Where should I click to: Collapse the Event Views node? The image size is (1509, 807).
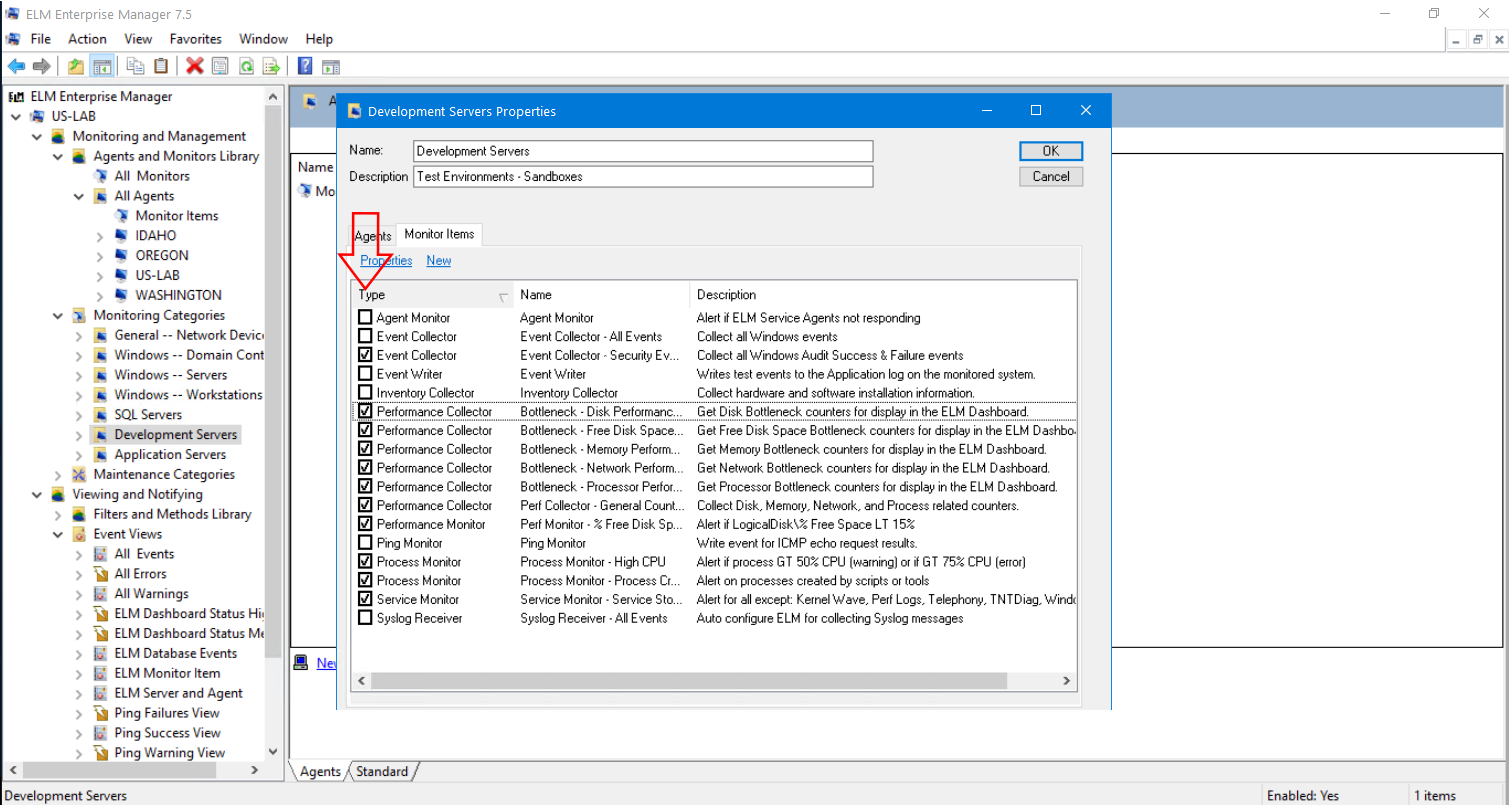(57, 534)
